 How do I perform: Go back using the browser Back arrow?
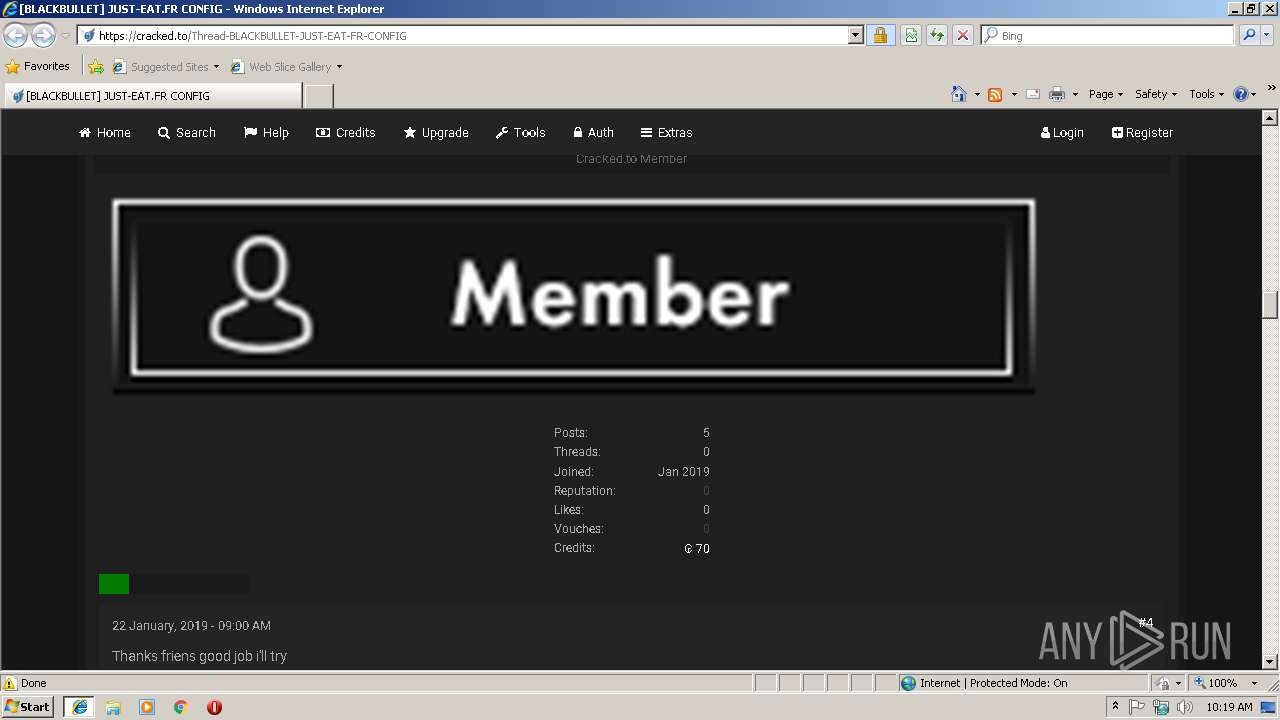(x=15, y=36)
